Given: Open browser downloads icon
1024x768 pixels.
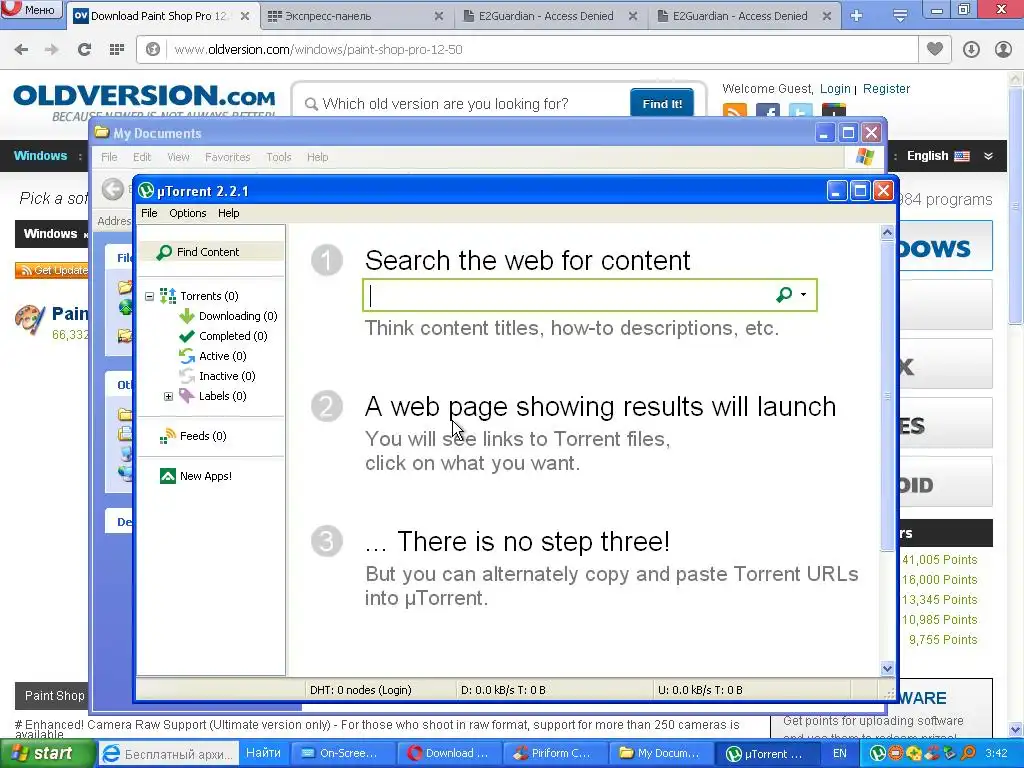Looking at the screenshot, I should click(x=971, y=50).
